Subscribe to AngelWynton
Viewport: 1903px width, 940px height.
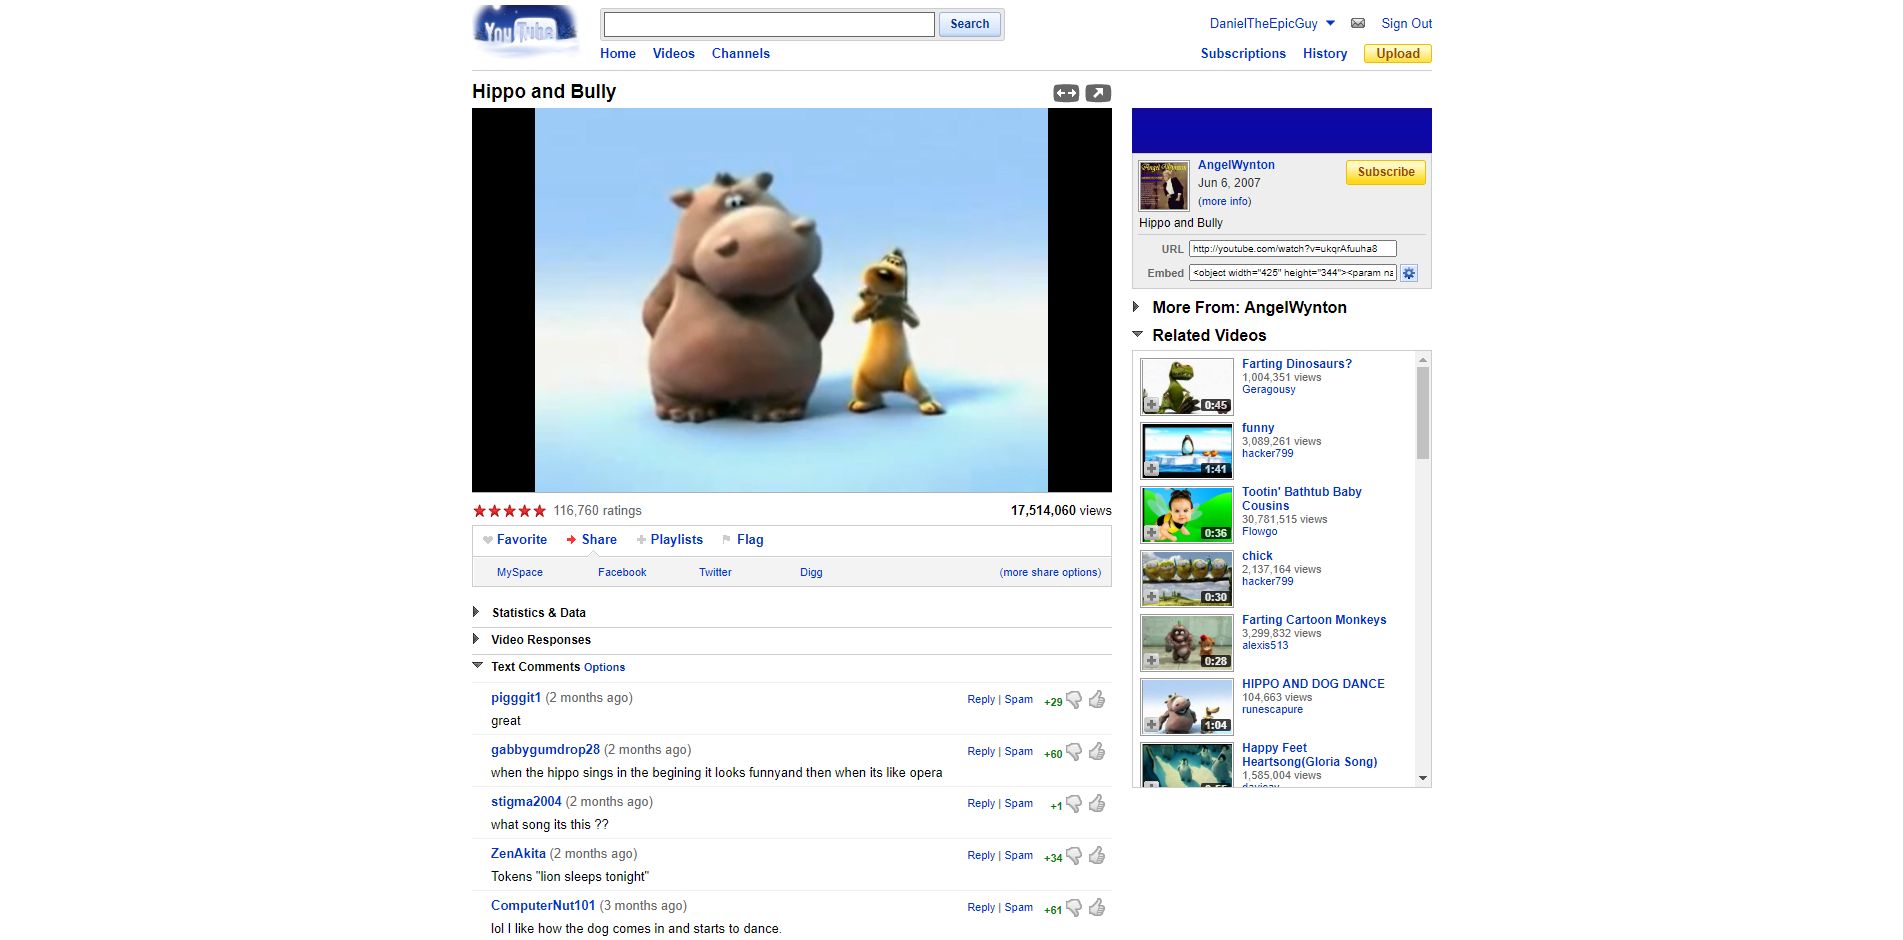point(1385,172)
